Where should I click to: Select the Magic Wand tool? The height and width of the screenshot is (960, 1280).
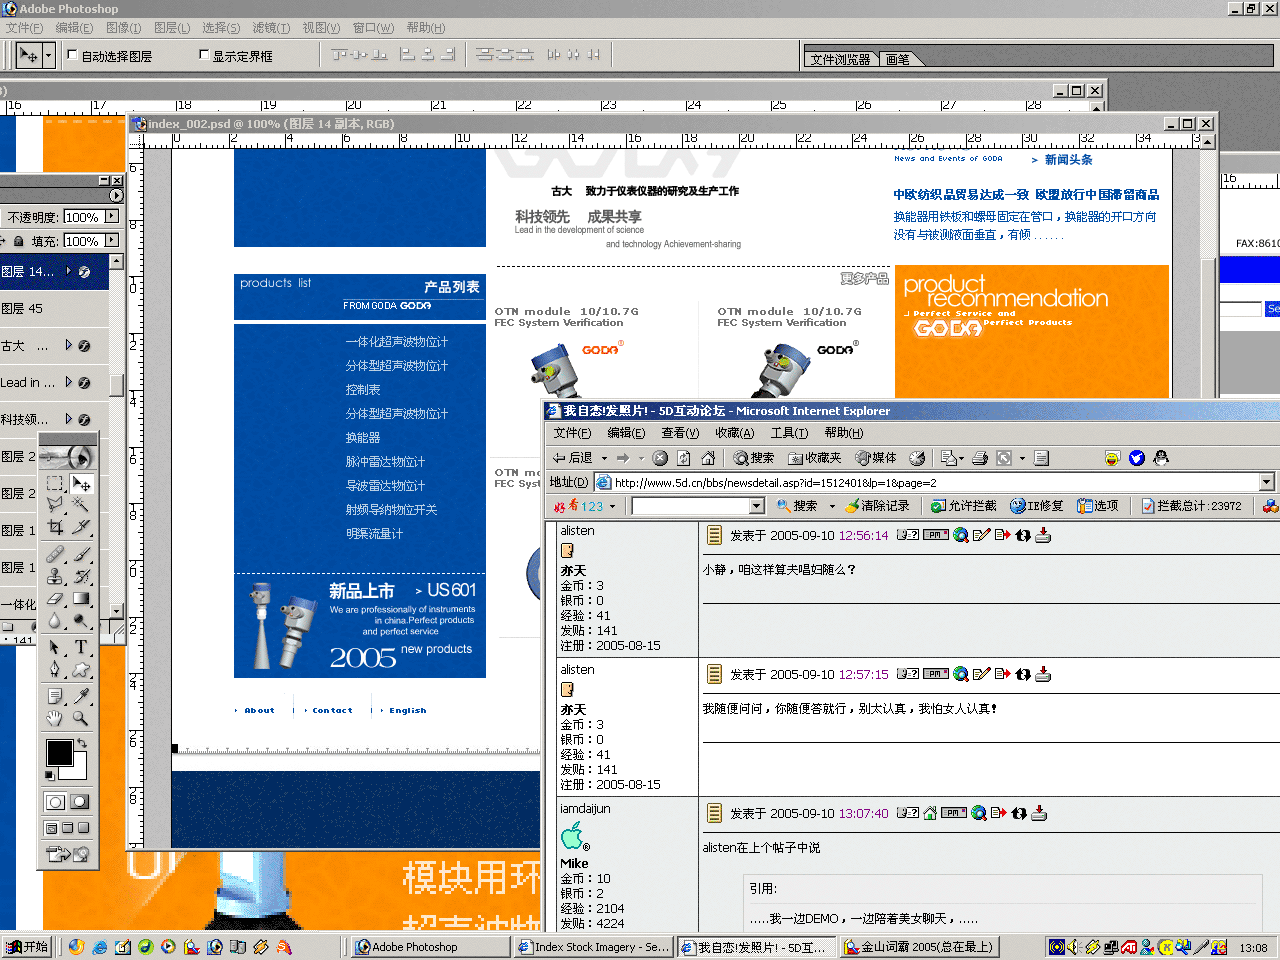coord(81,505)
